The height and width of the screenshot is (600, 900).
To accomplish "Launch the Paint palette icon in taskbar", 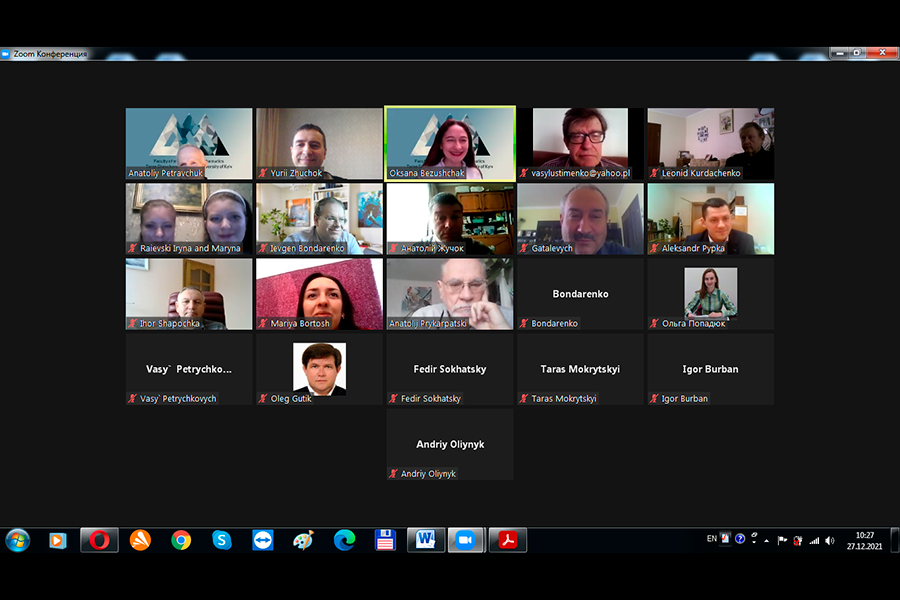I will click(303, 540).
